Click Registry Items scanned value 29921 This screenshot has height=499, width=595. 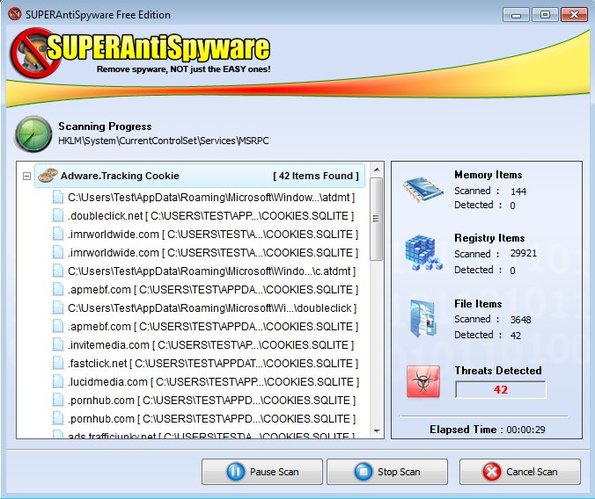(523, 253)
